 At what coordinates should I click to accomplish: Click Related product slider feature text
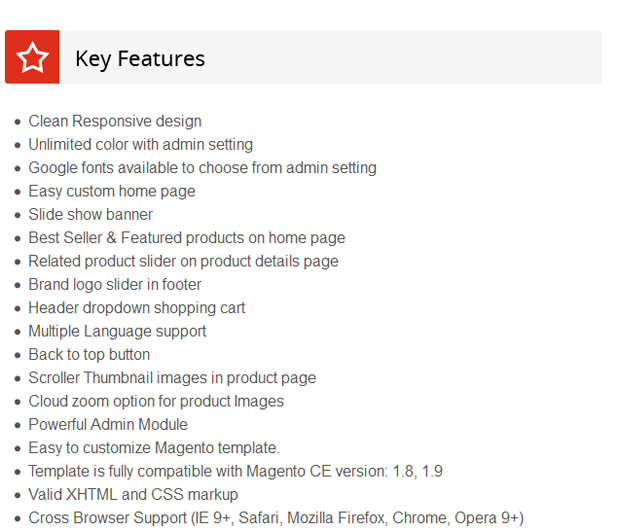click(183, 261)
